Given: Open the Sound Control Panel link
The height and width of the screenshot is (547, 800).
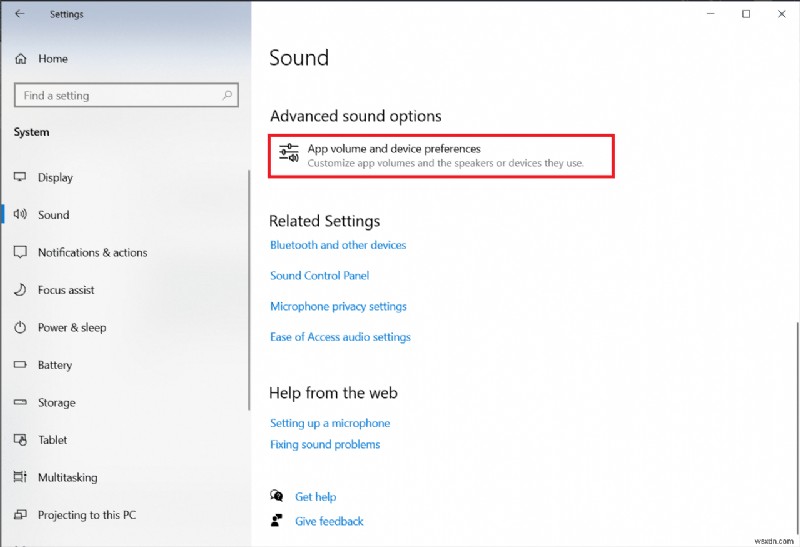Looking at the screenshot, I should (x=319, y=276).
